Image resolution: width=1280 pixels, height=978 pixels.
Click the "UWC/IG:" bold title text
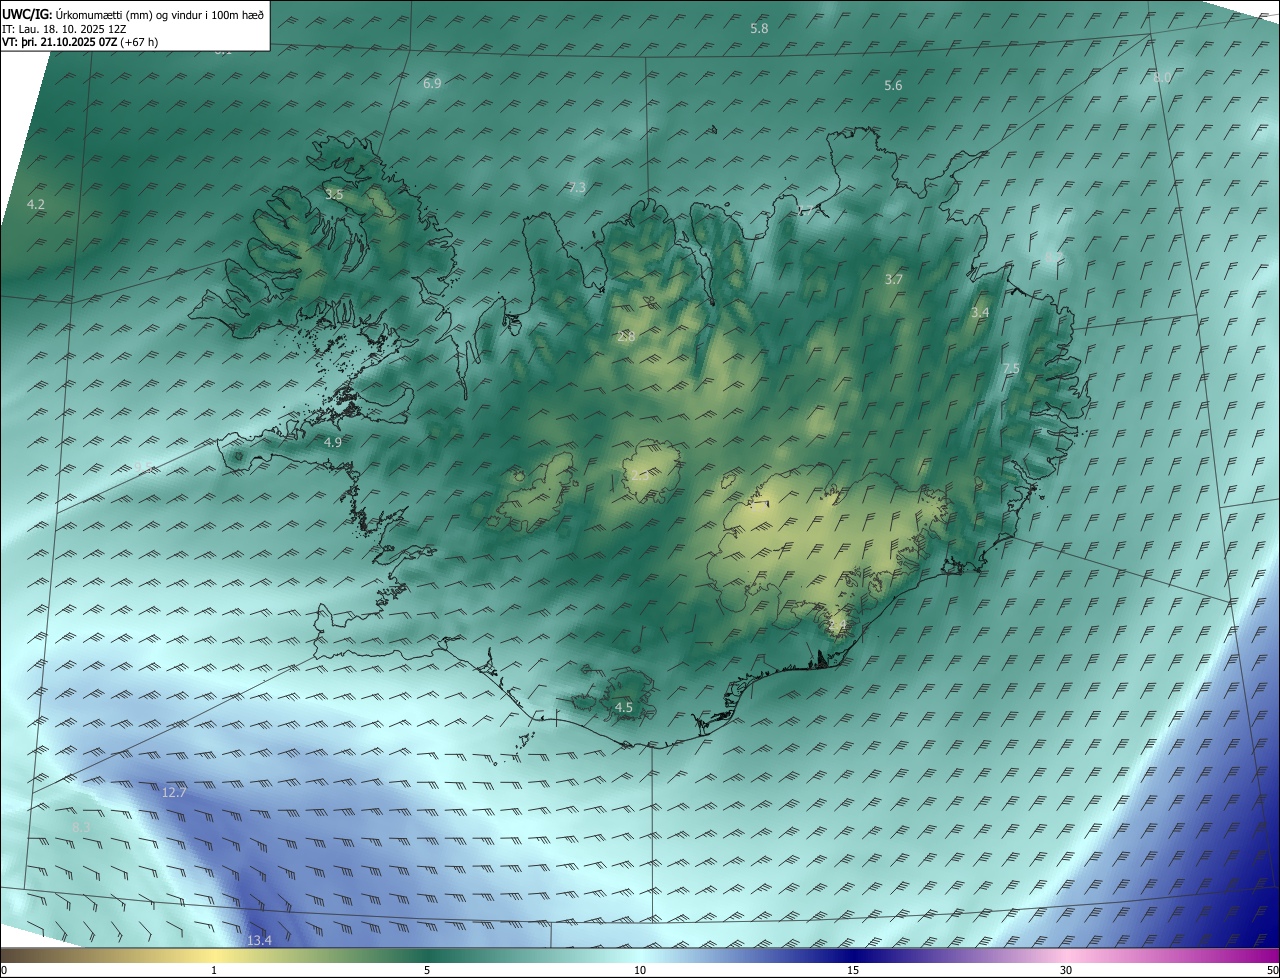pyautogui.click(x=27, y=14)
